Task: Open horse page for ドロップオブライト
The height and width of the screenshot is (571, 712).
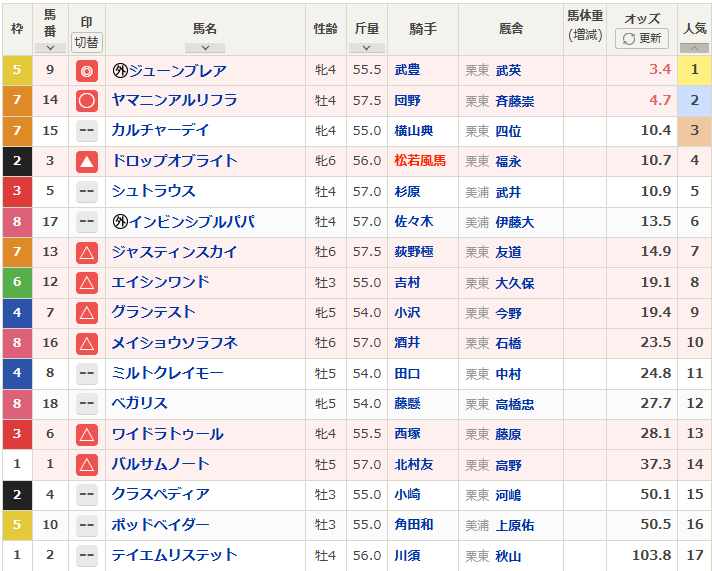Action: point(174,161)
